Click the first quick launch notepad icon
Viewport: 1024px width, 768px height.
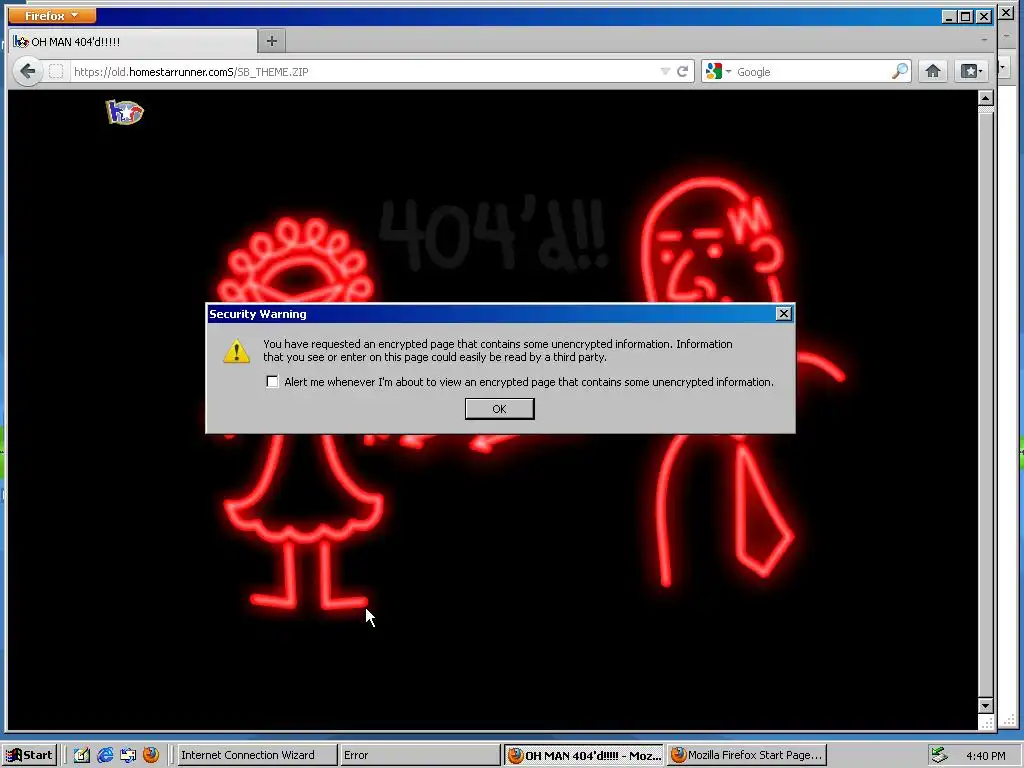(x=82, y=755)
